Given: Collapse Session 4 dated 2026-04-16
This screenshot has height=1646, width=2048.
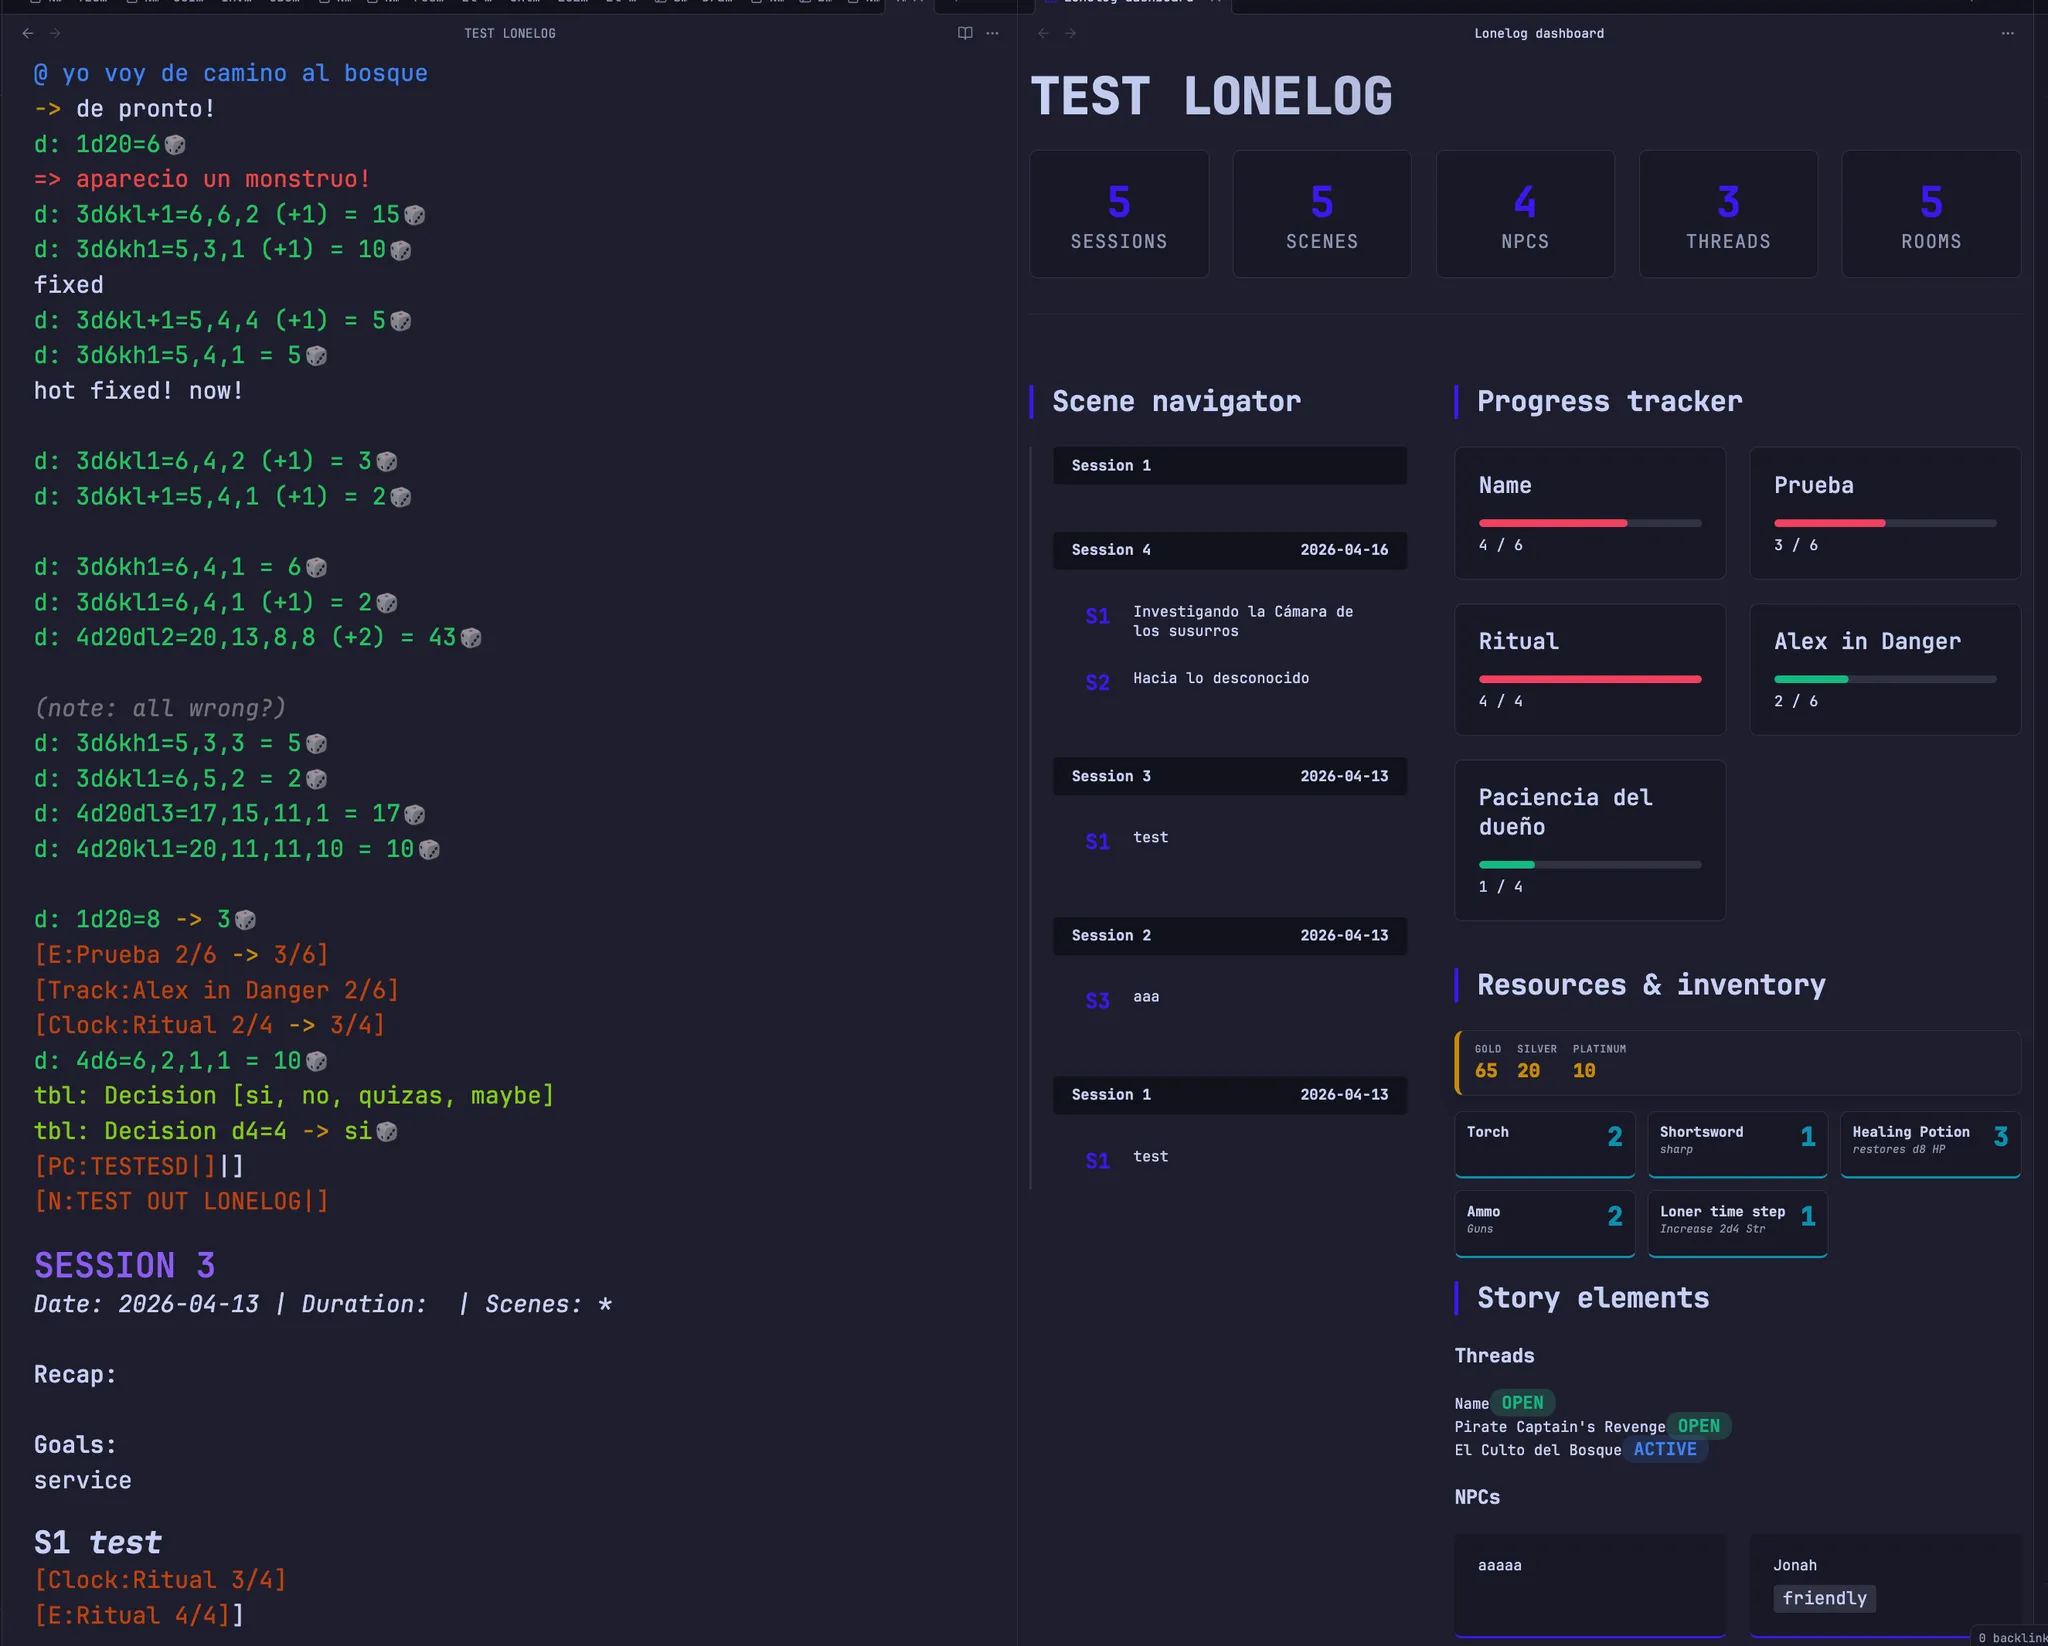Looking at the screenshot, I should 1230,550.
